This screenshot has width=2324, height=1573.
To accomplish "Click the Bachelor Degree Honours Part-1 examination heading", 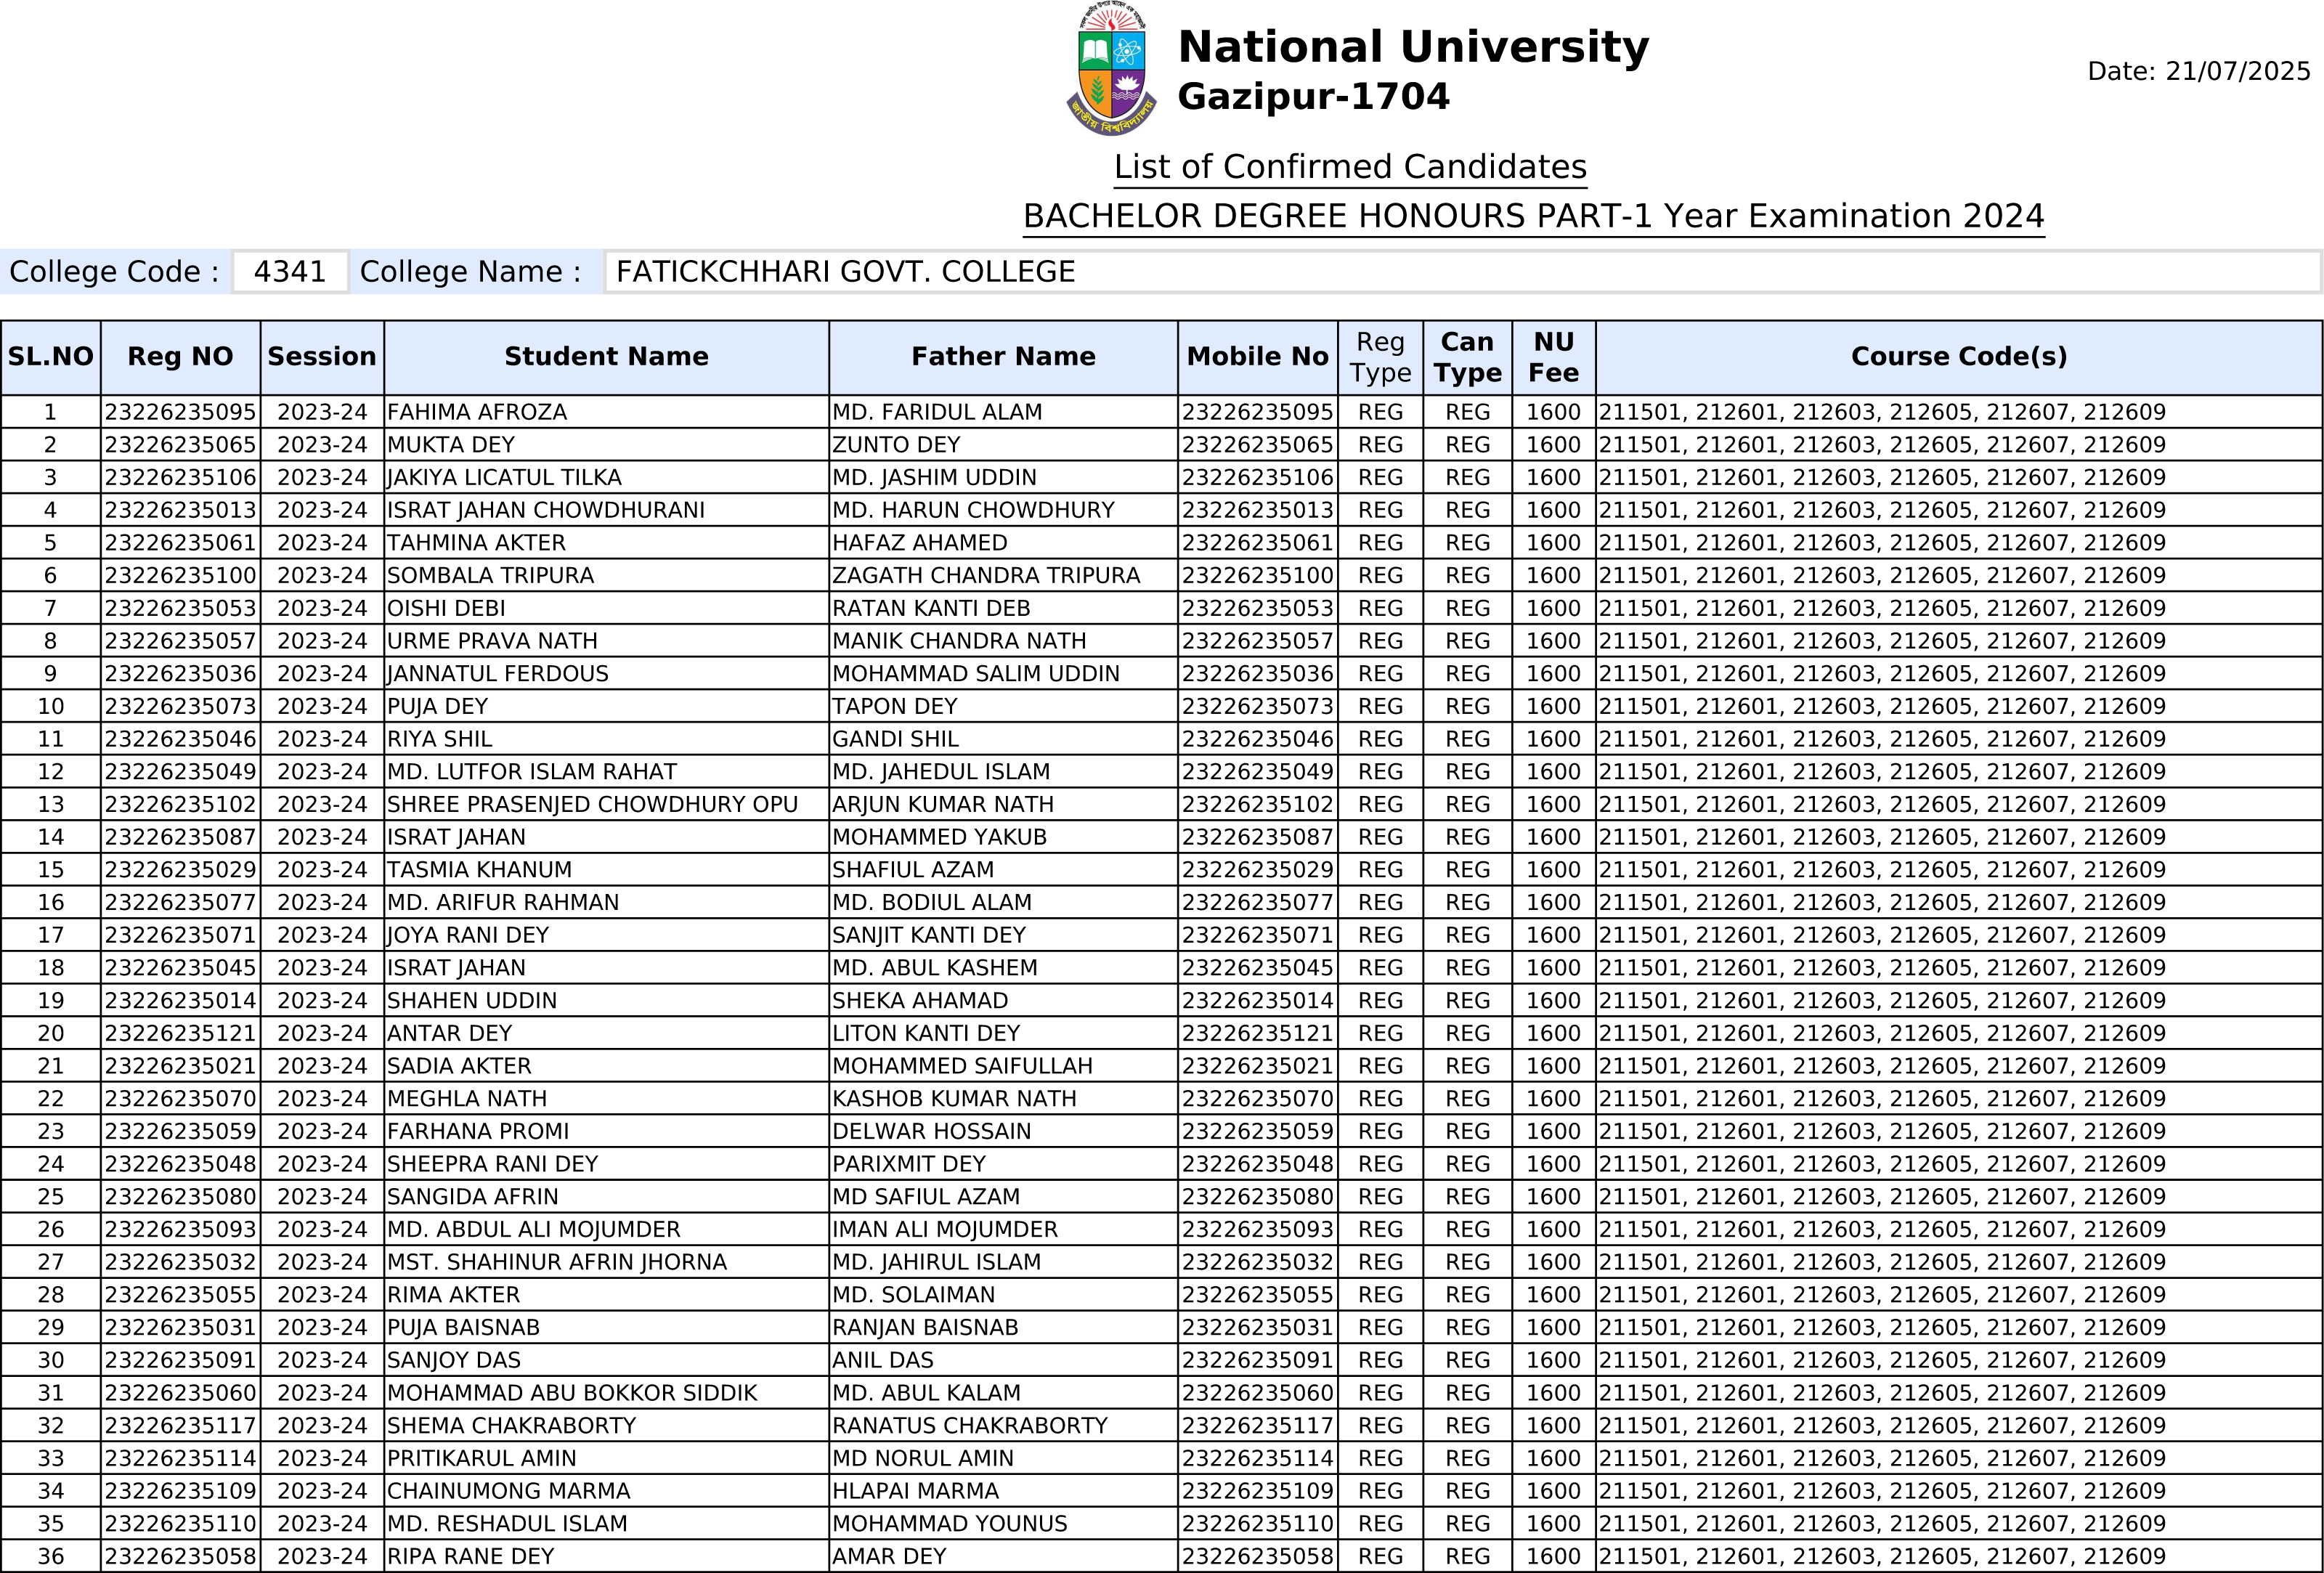I will [1533, 216].
